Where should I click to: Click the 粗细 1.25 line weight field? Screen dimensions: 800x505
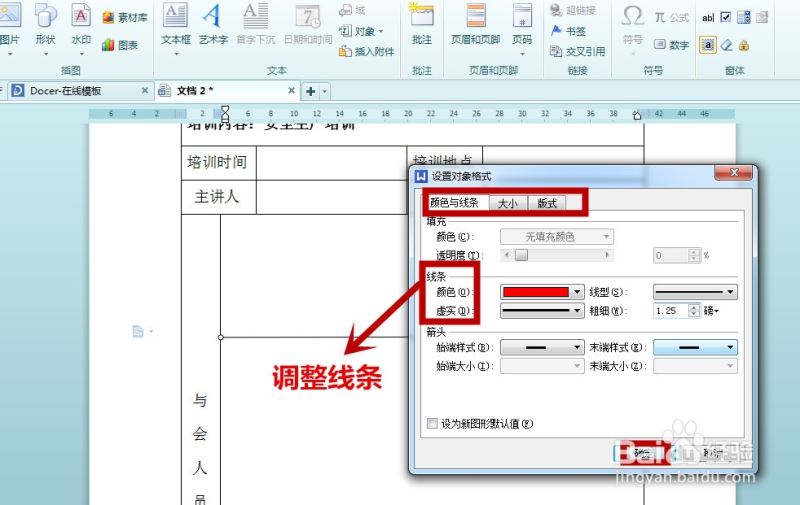pyautogui.click(x=670, y=311)
